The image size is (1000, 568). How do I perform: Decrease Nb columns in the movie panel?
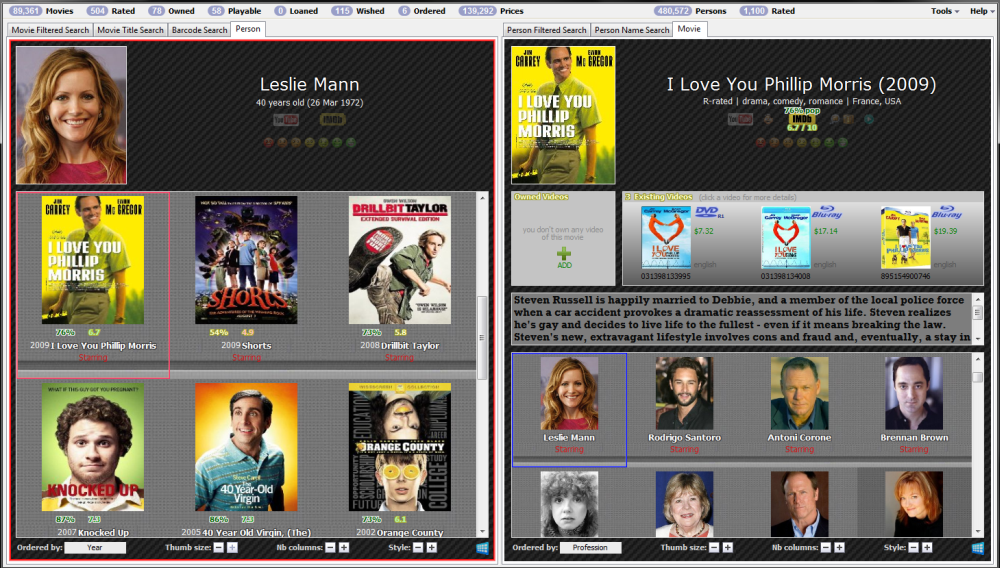point(826,548)
